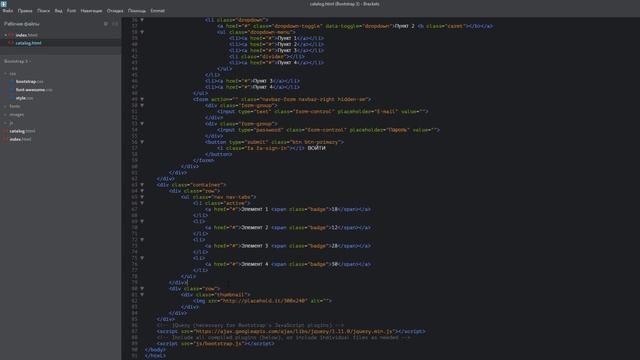
Task: Fold the submit button block on line 56
Action: tap(142, 142)
